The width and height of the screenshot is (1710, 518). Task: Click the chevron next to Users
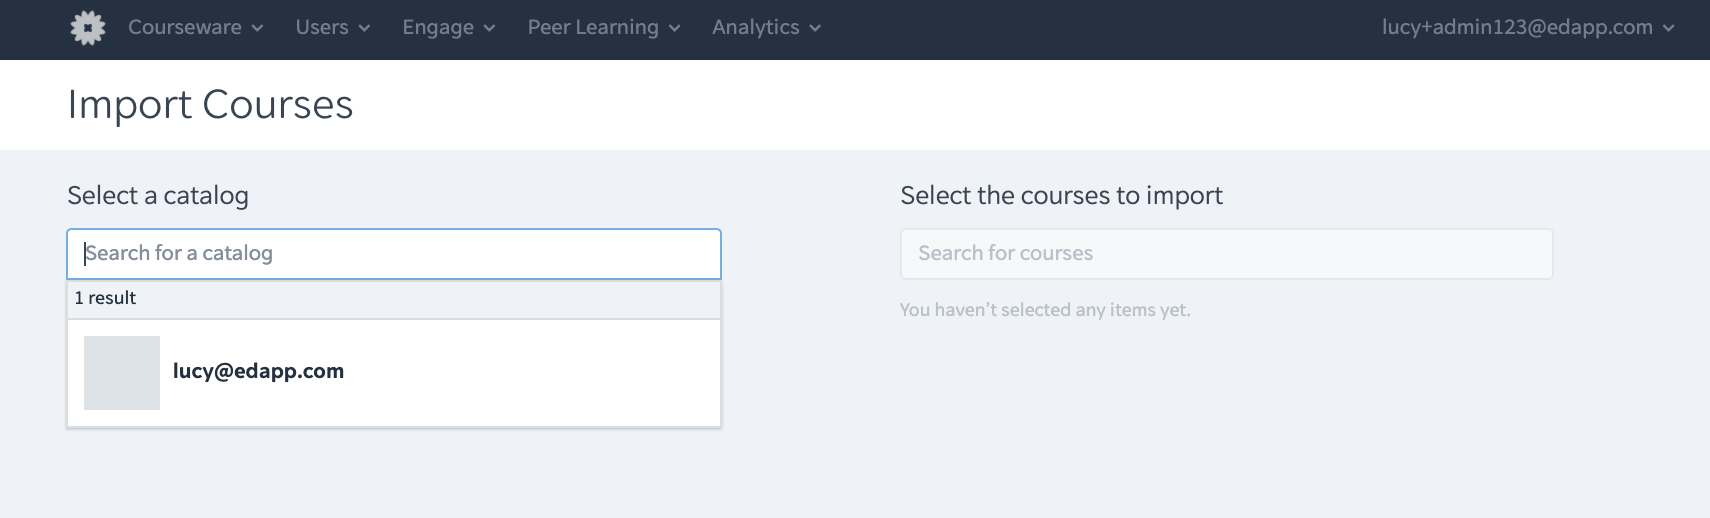coord(364,29)
